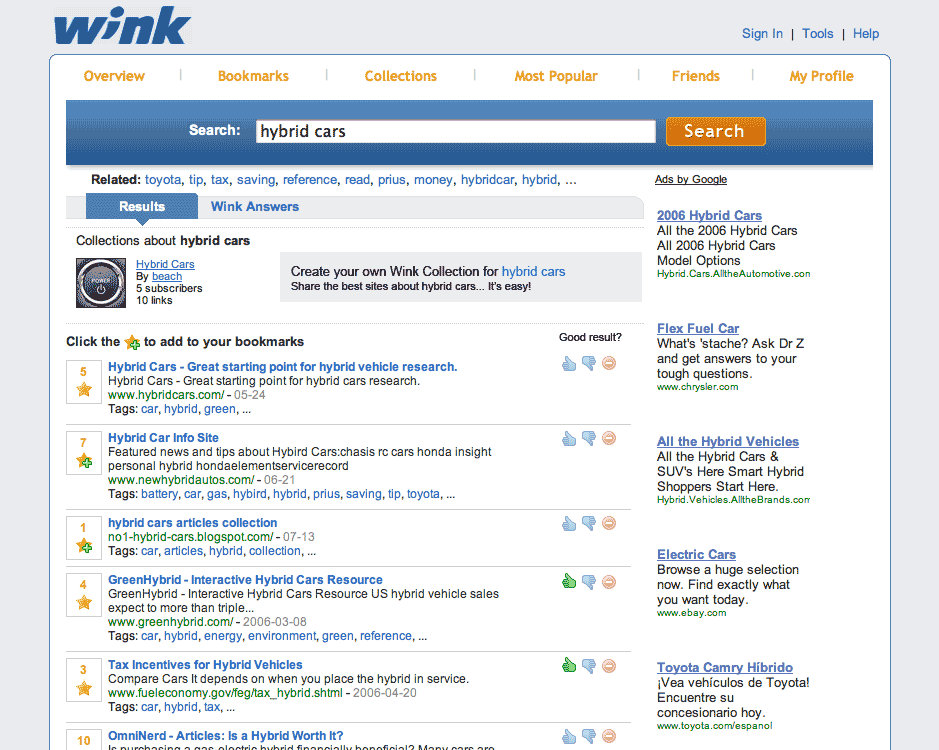This screenshot has width=939, height=750.
Task: Add hybrid cars articles collection to bookmarks
Action: coord(84,546)
